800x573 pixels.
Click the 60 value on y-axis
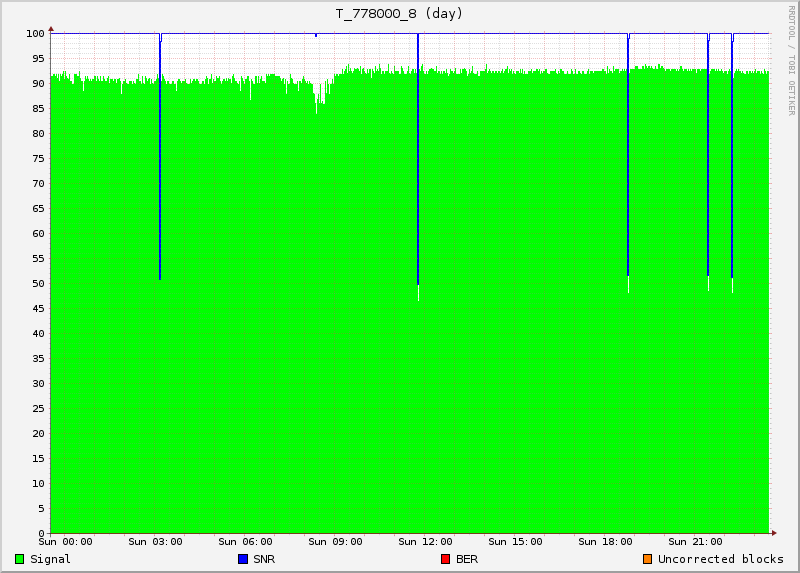[38, 234]
